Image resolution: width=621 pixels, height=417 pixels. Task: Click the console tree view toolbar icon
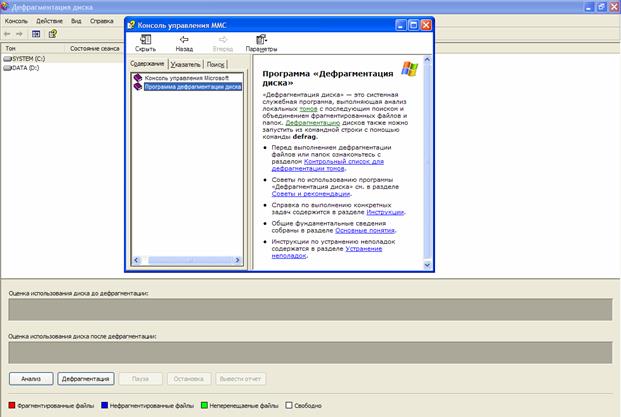pyautogui.click(x=36, y=33)
